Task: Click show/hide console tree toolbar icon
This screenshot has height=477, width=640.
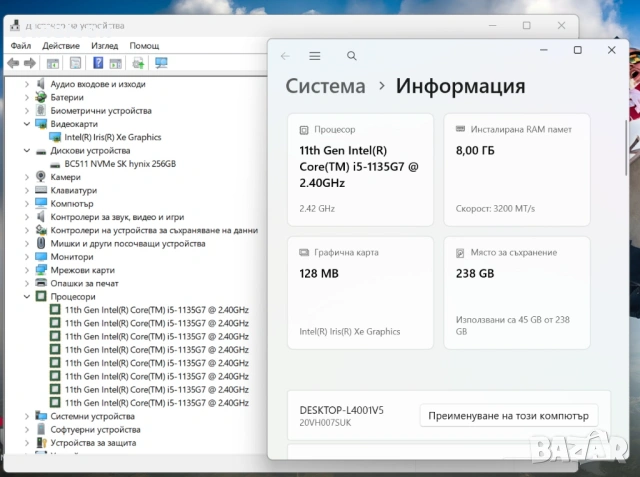Action: coord(53,63)
